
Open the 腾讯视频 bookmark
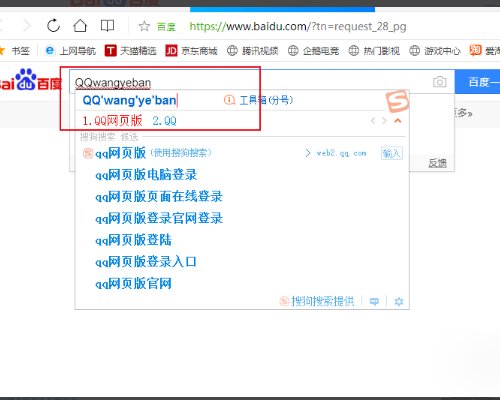(x=252, y=51)
